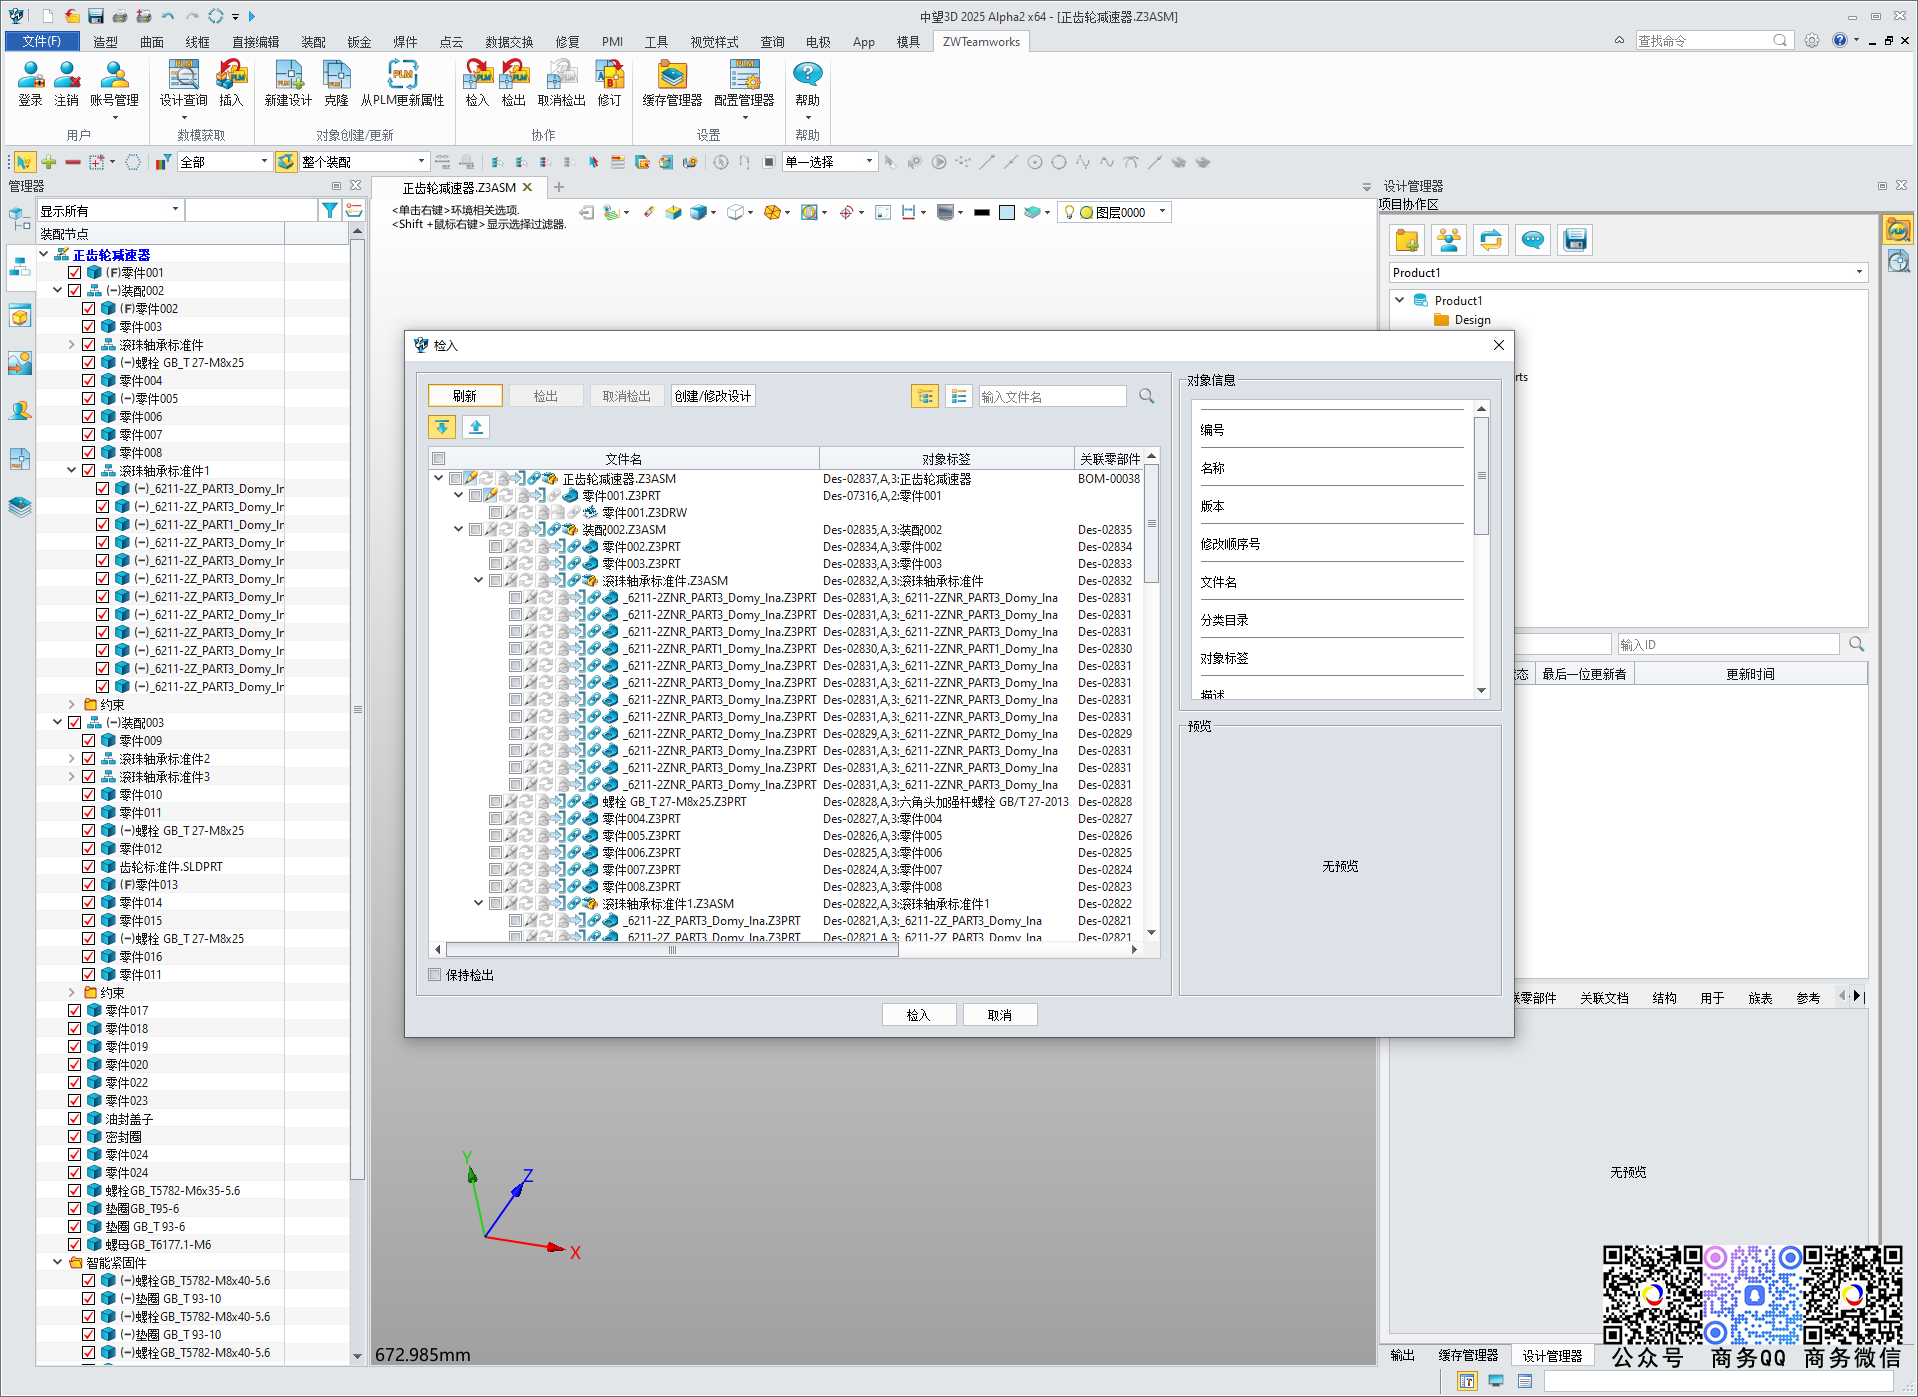Screen dimensions: 1918x1397
Task: Open the 帮助 help icon in ribbon
Action: 807,83
